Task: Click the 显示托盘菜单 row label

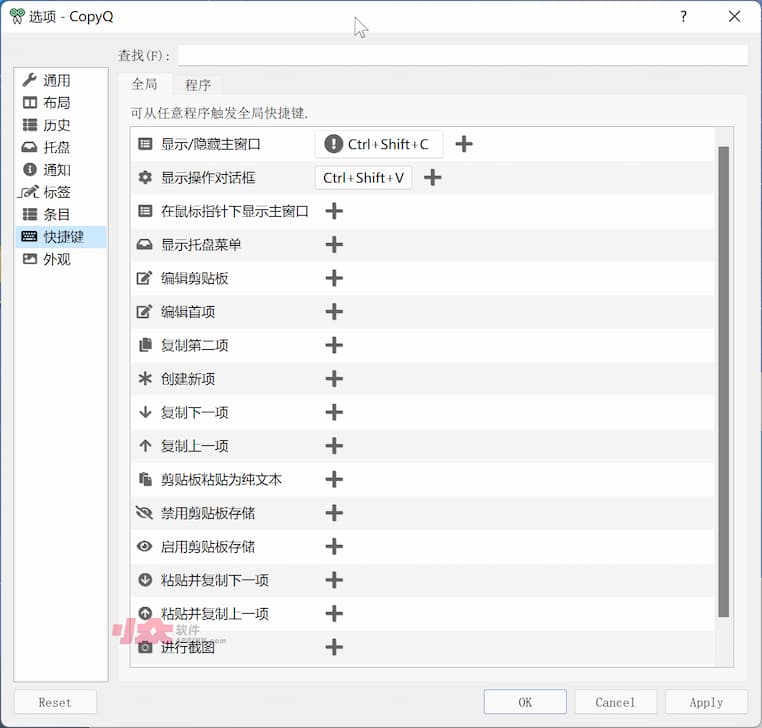Action: click(x=201, y=245)
